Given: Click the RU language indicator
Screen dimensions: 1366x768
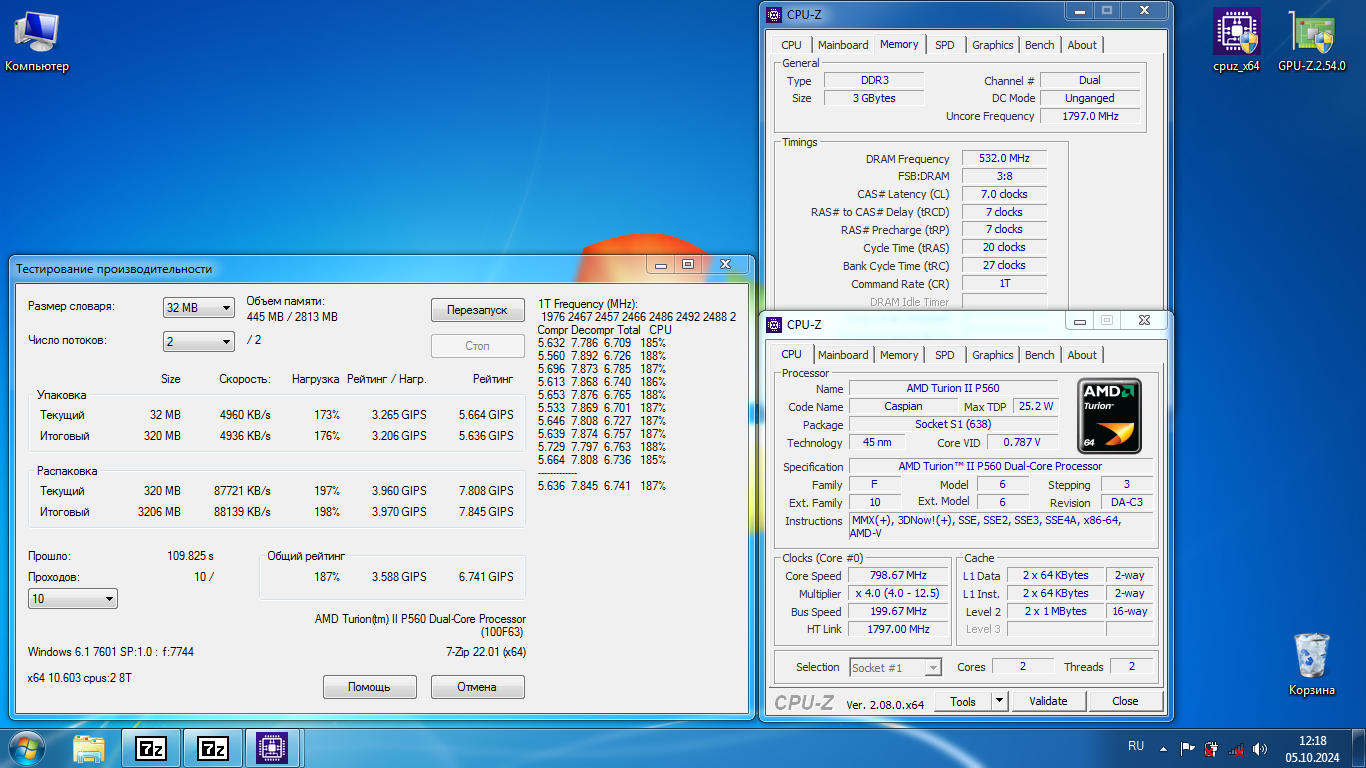Looking at the screenshot, I should pos(1136,746).
